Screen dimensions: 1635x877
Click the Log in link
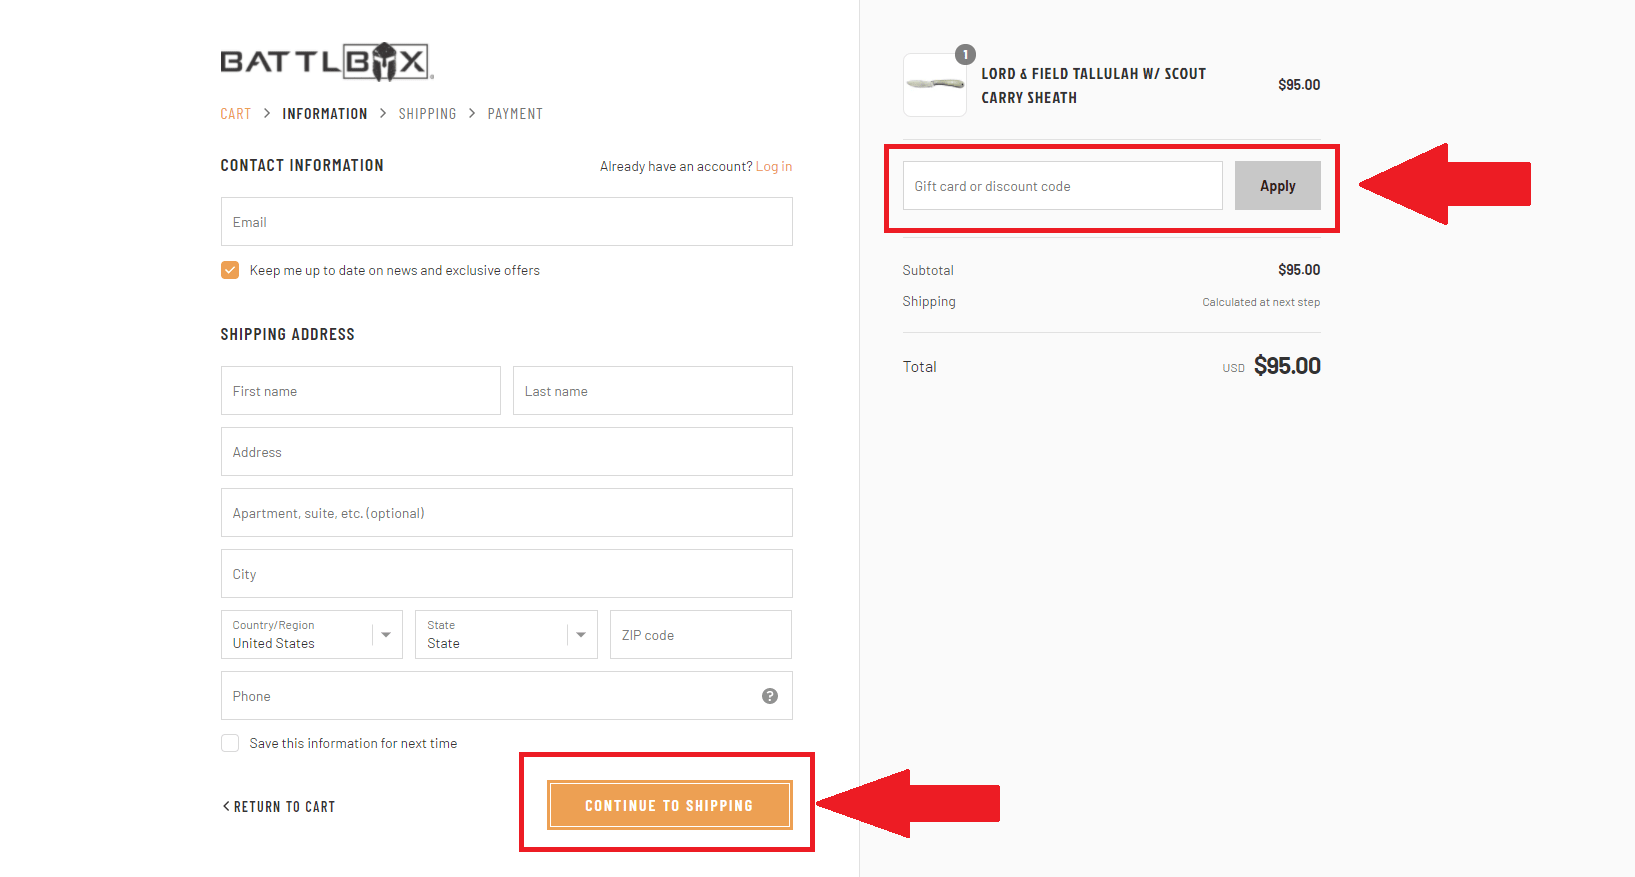[x=773, y=167]
